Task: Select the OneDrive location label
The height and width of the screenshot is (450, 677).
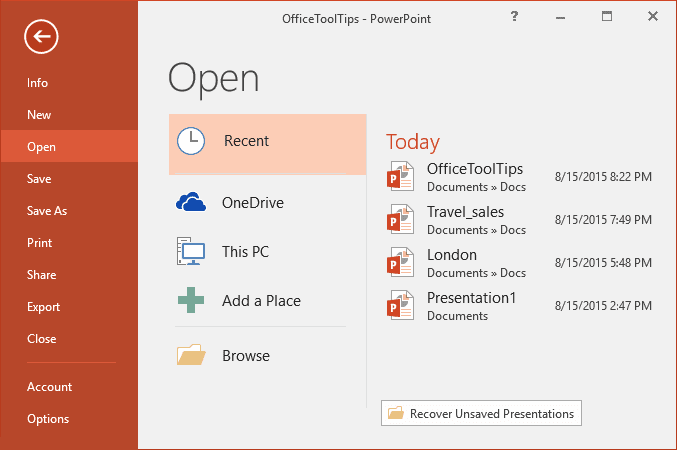Action: [253, 203]
